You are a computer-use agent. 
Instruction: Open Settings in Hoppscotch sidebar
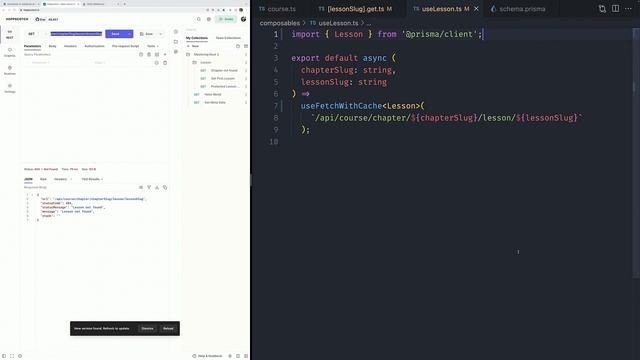10,88
